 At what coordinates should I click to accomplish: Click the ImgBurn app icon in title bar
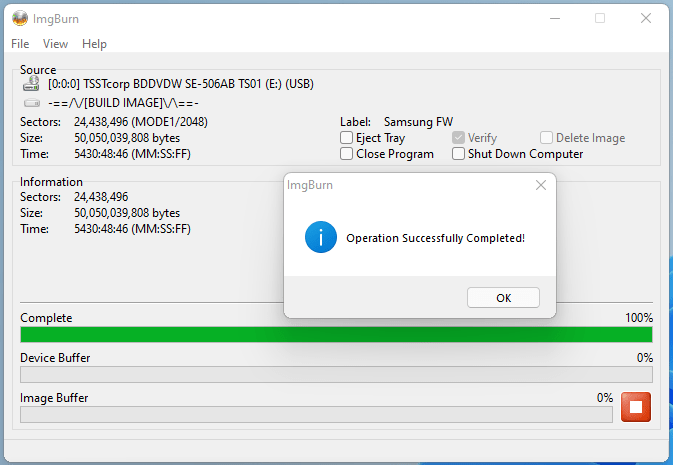click(19, 17)
